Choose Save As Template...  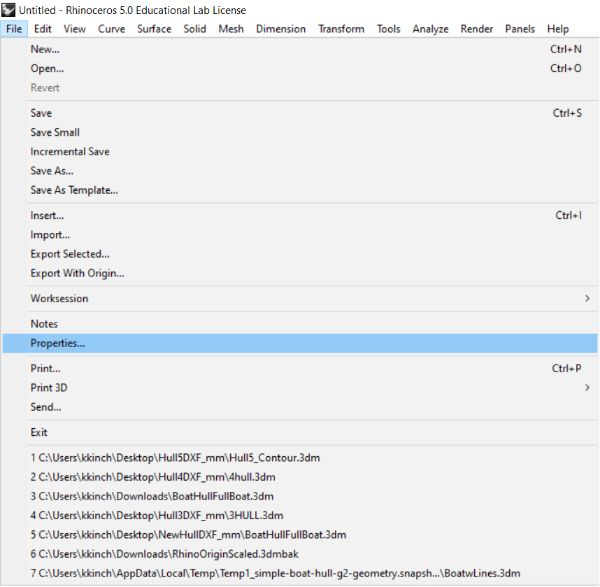(x=300, y=190)
